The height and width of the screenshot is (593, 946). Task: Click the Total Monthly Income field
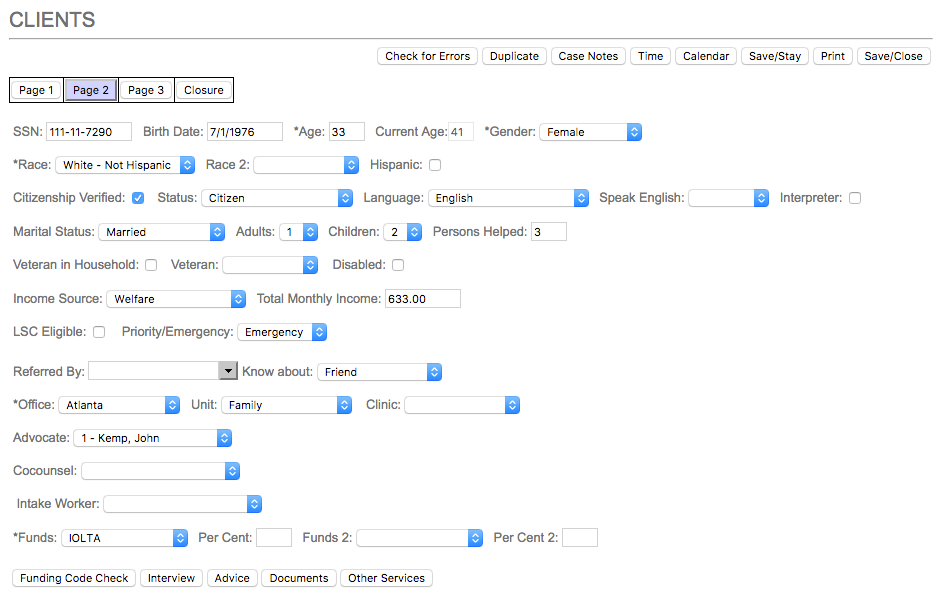point(422,298)
